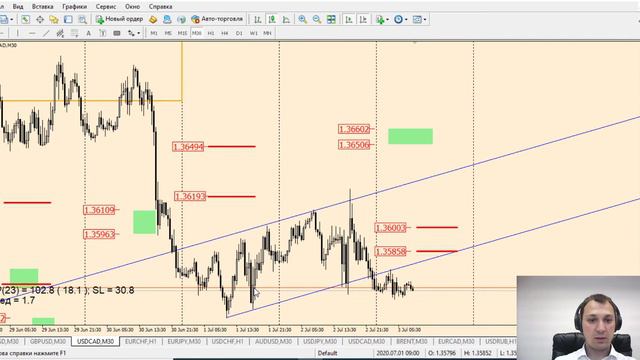Open the Market Watch window icon

(25, 19)
